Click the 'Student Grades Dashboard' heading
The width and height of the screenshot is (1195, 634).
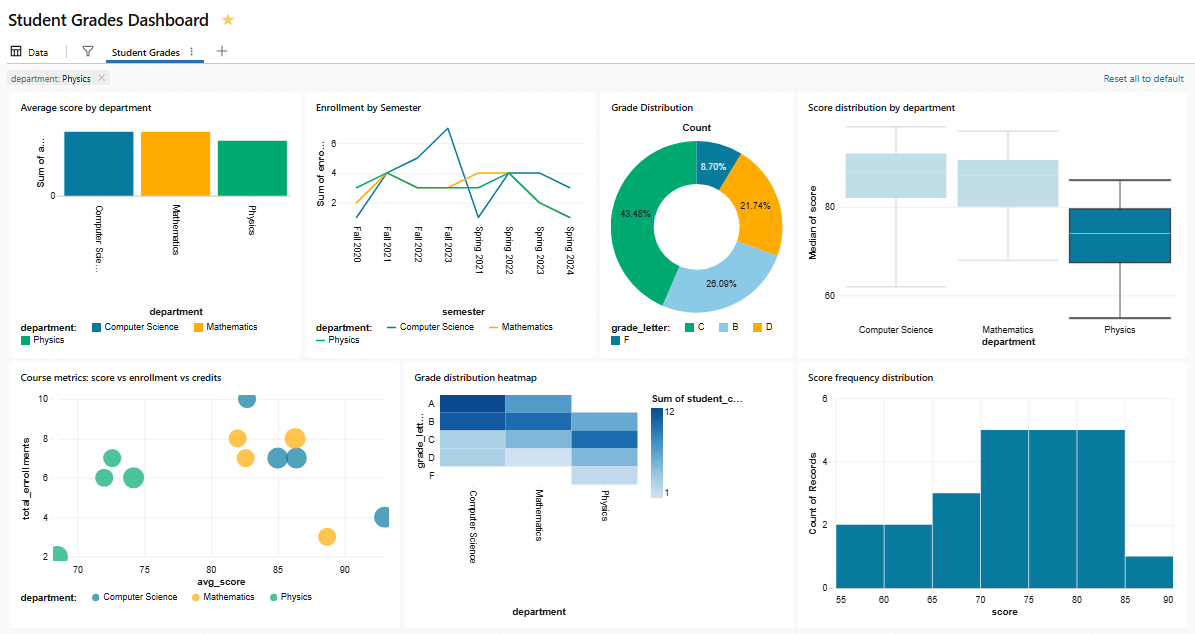pyautogui.click(x=108, y=20)
